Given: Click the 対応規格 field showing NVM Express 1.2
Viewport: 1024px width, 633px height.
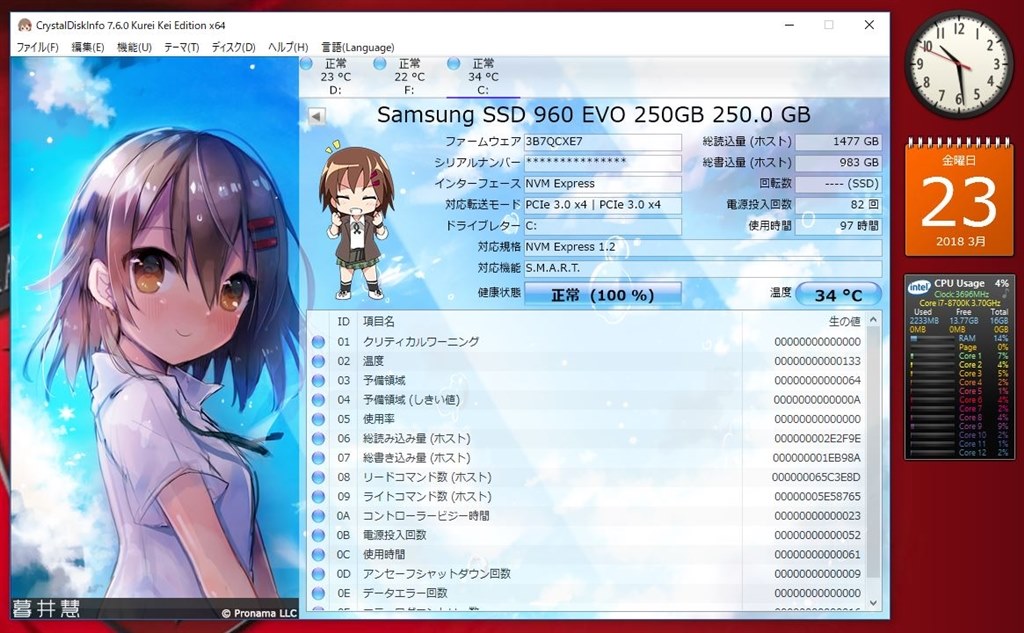Looking at the screenshot, I should tap(703, 247).
